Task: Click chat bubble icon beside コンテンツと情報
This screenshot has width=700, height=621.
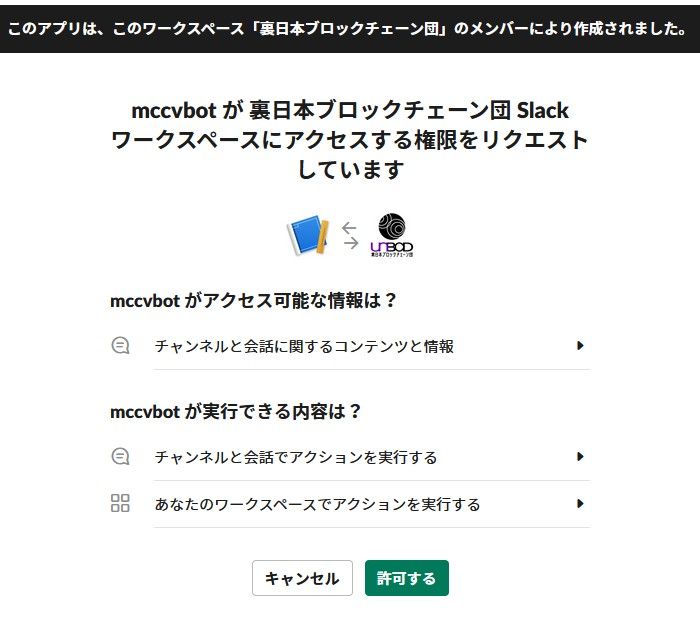Action: coord(120,346)
